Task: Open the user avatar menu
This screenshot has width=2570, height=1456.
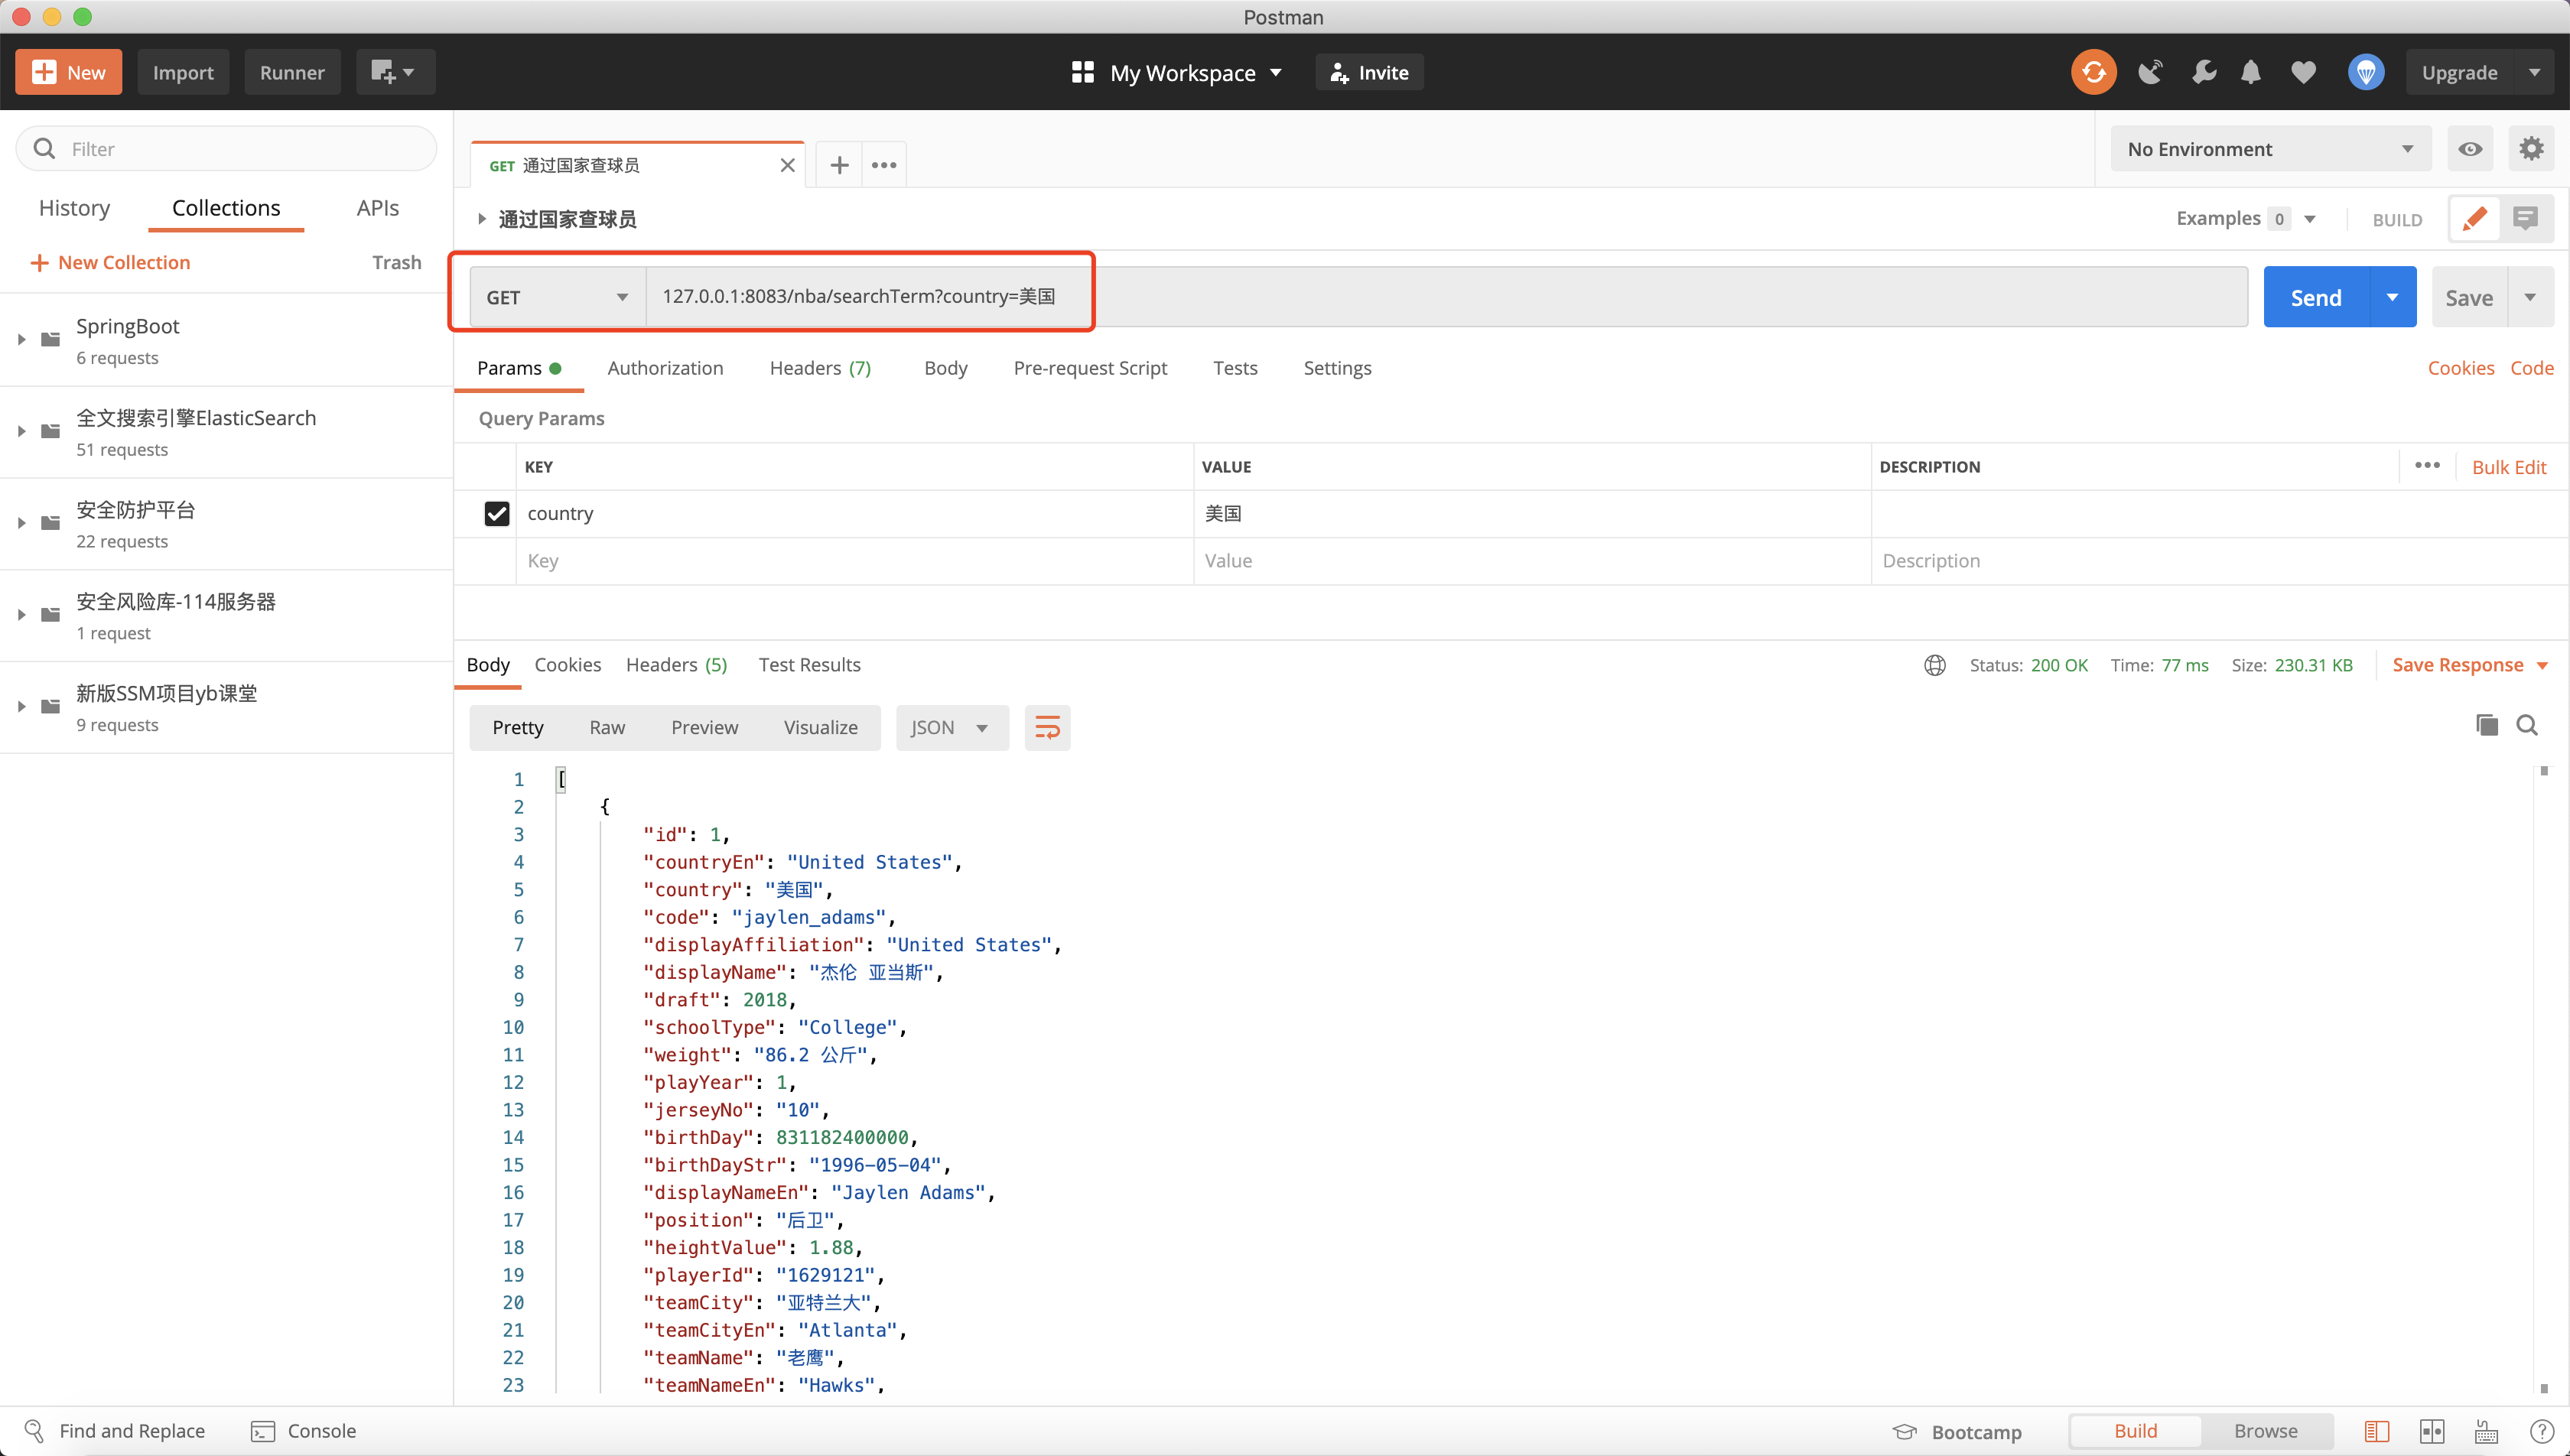Action: click(2365, 72)
